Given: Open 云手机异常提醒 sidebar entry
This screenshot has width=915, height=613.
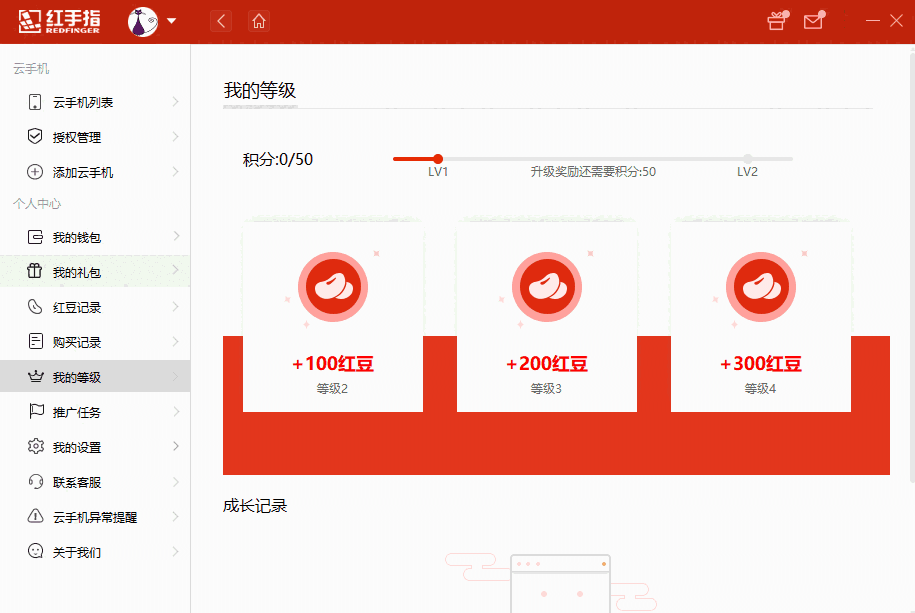Looking at the screenshot, I should (95, 517).
